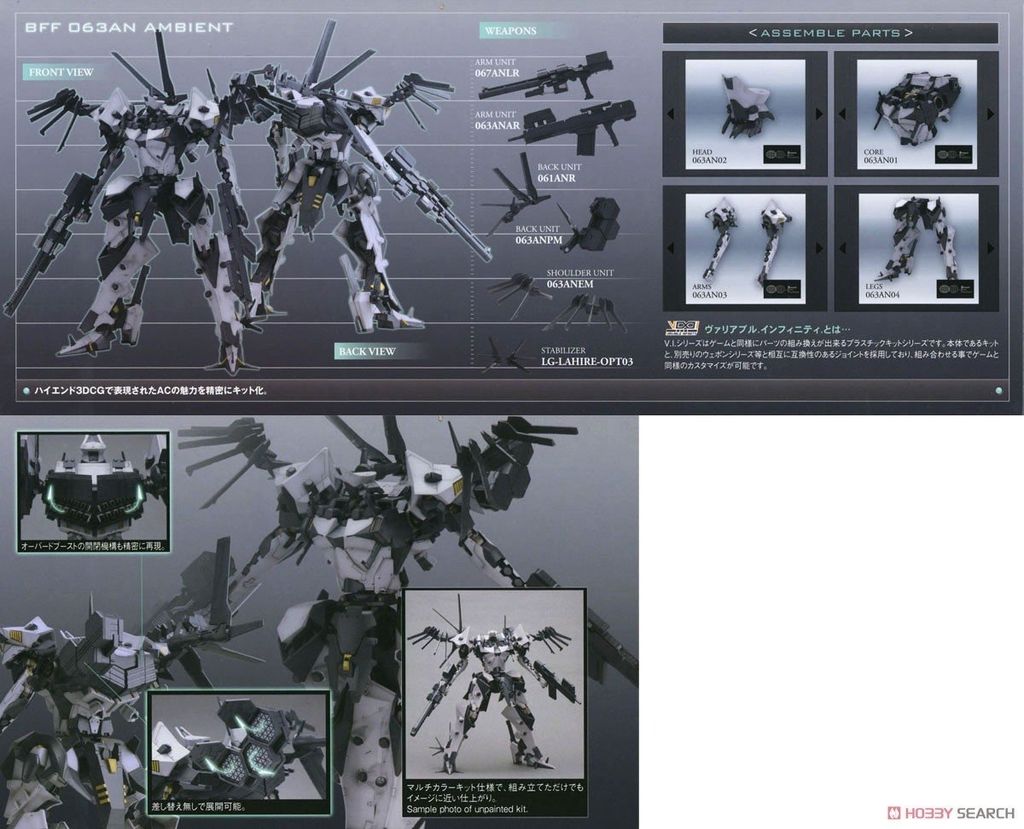This screenshot has width=1024, height=829.
Task: Click the SHOULDER UNIT 063ANEM text
Action: pyautogui.click(x=580, y=278)
